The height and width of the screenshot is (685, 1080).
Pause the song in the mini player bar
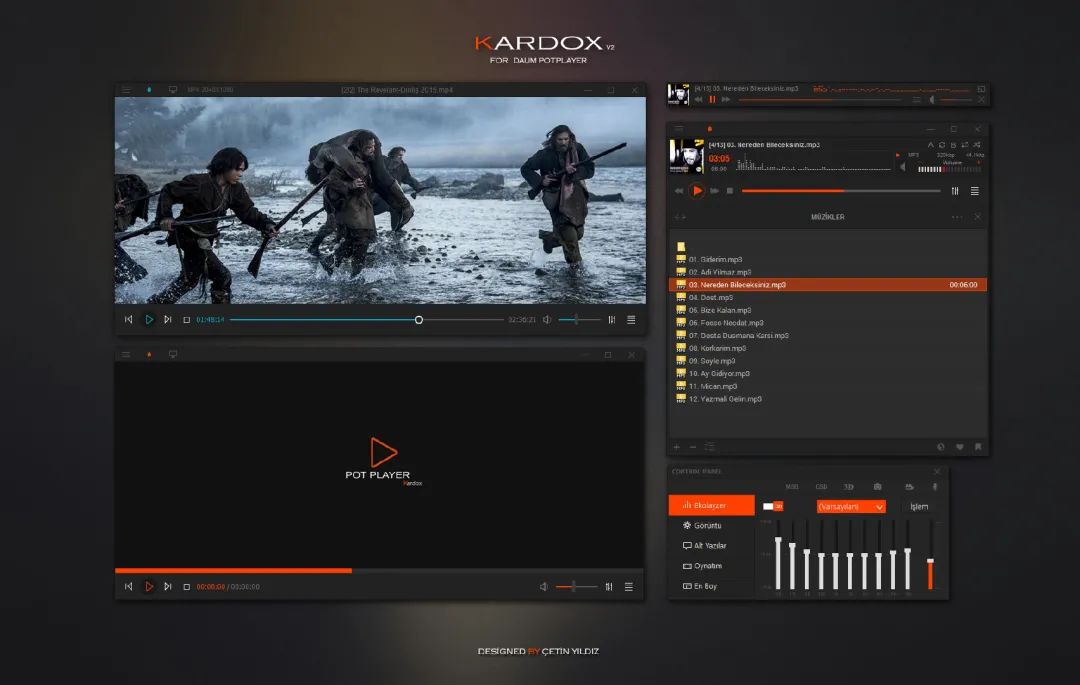(x=712, y=100)
